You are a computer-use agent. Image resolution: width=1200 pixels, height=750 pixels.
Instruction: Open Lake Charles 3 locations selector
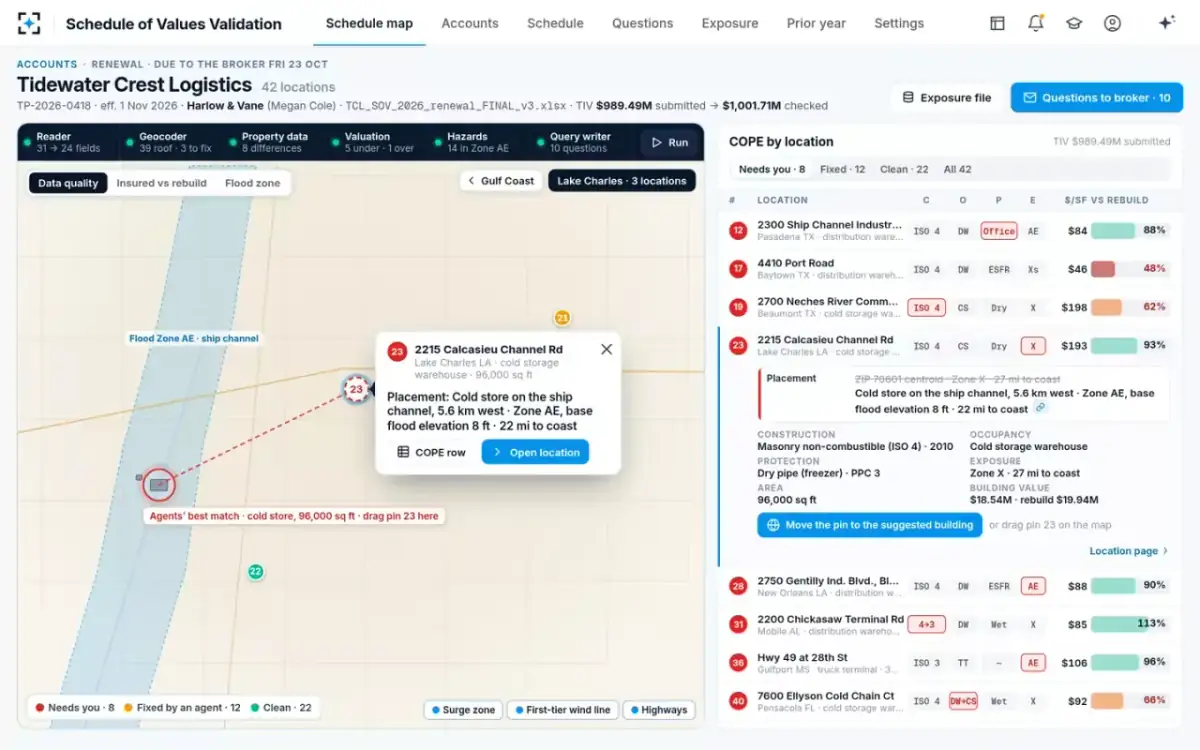pos(621,181)
